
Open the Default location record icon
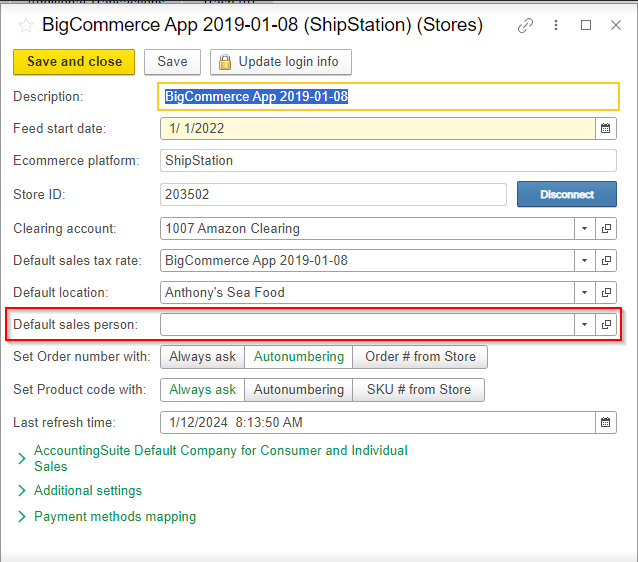coord(606,293)
